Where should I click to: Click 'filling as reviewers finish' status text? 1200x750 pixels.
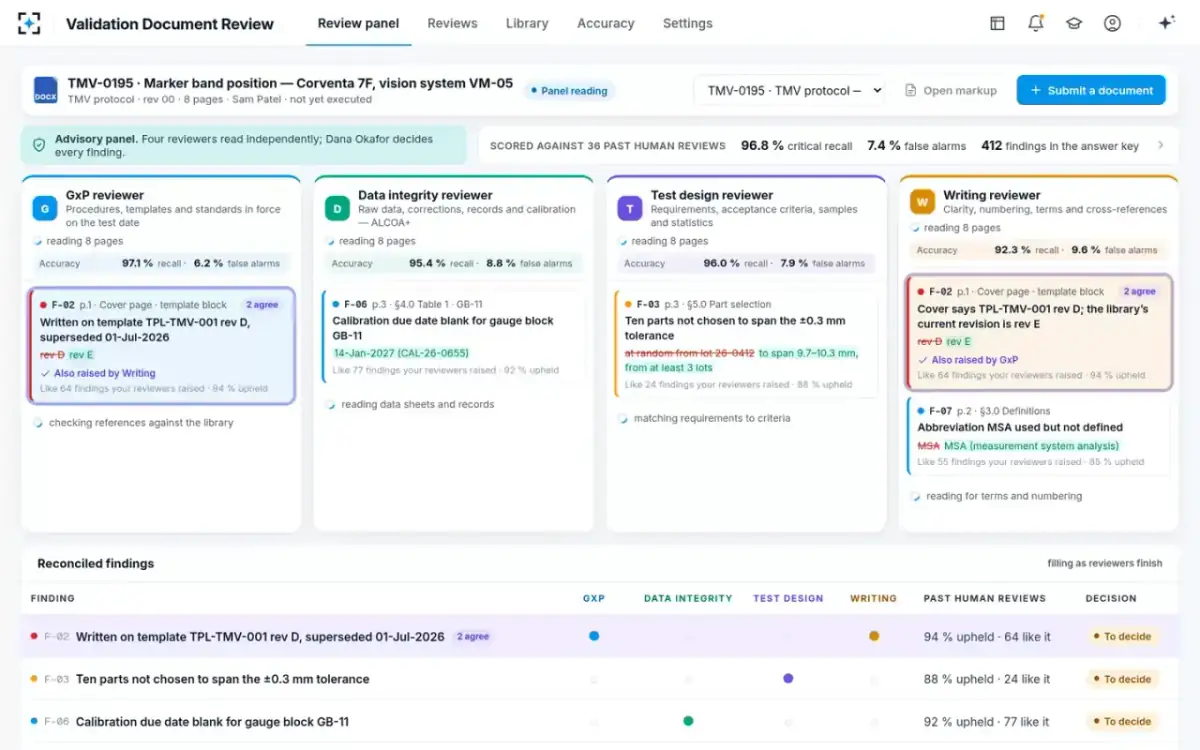coord(1105,563)
